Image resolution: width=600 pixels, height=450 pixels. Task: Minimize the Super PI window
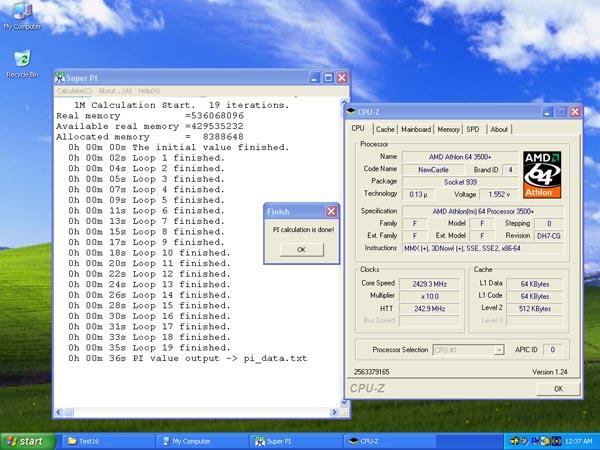(x=315, y=78)
